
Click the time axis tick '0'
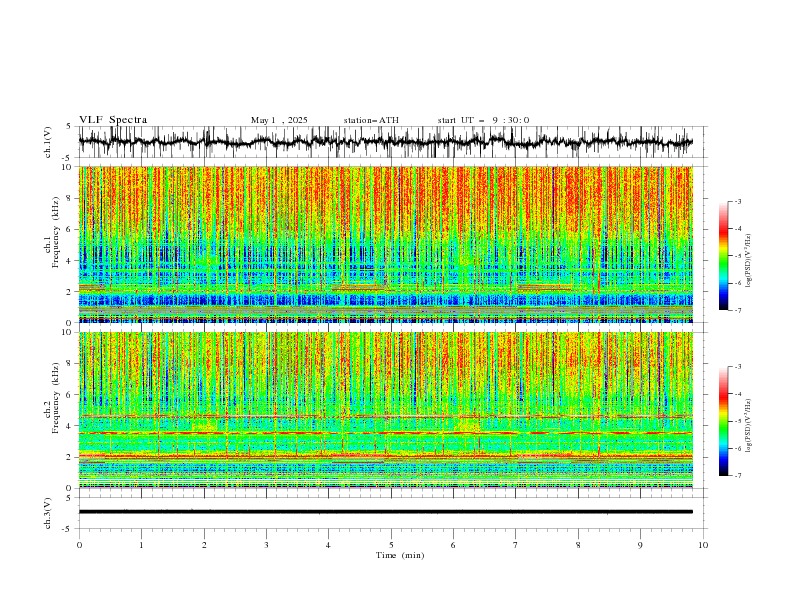coord(79,545)
